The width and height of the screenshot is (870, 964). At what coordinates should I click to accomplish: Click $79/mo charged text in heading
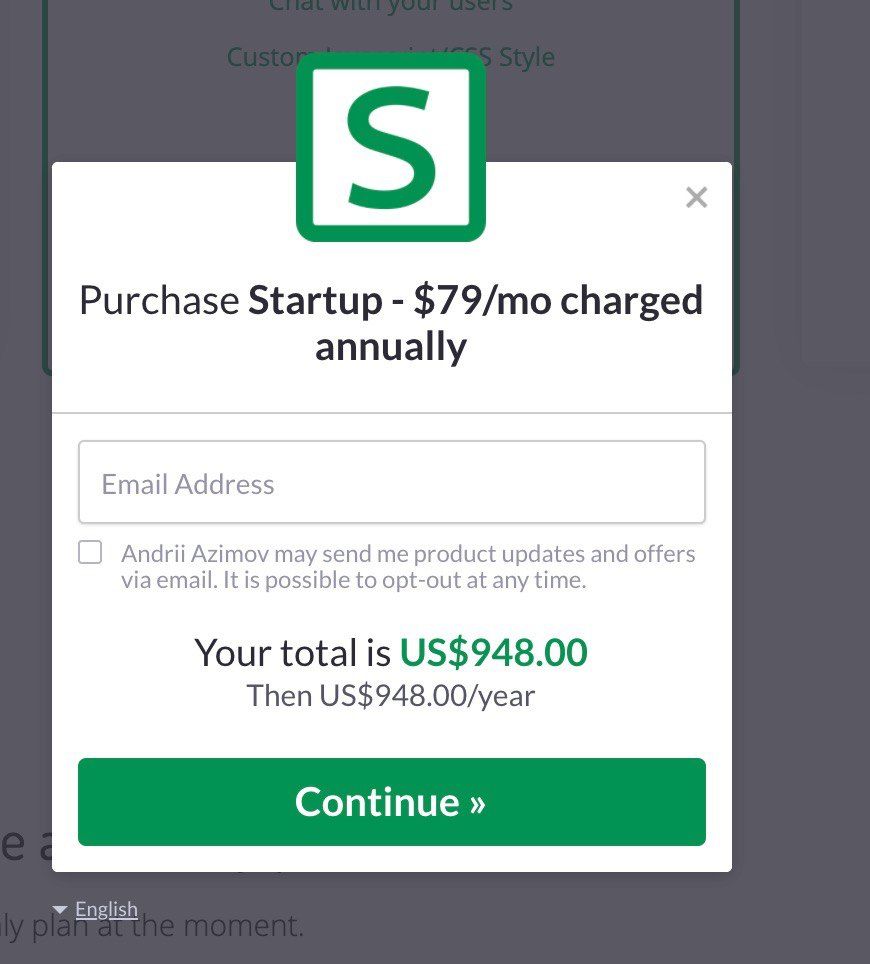pos(558,300)
